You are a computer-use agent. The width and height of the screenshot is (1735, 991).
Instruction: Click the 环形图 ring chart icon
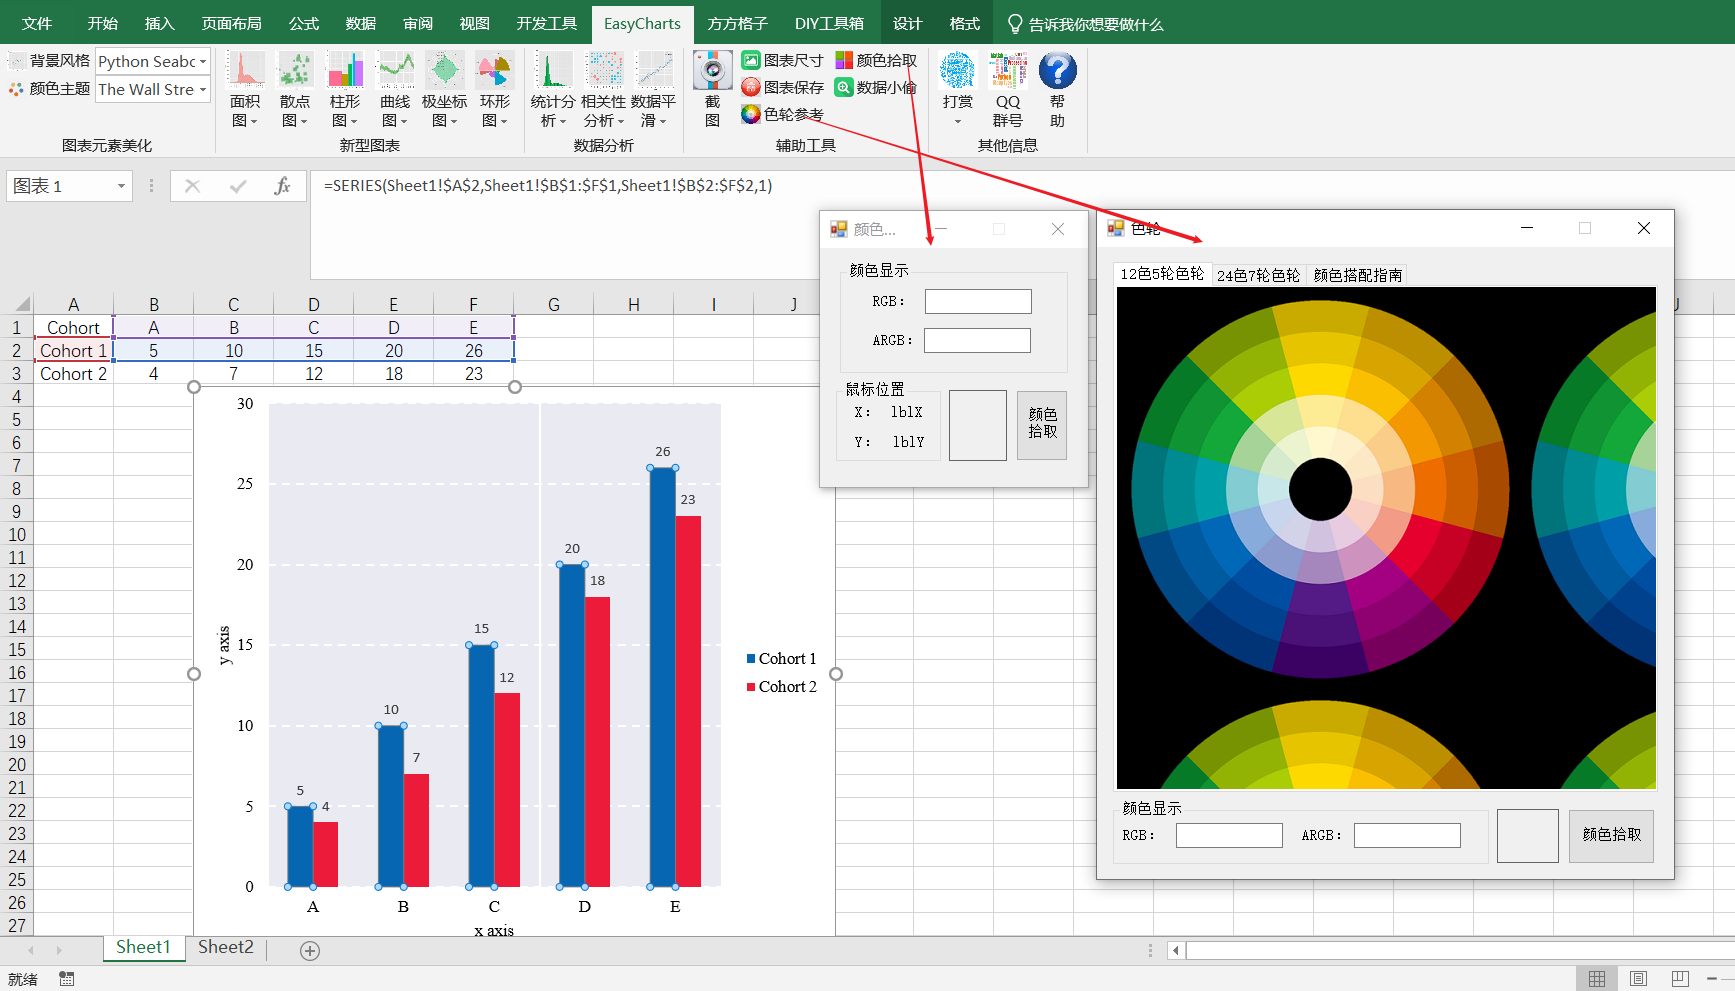point(495,71)
